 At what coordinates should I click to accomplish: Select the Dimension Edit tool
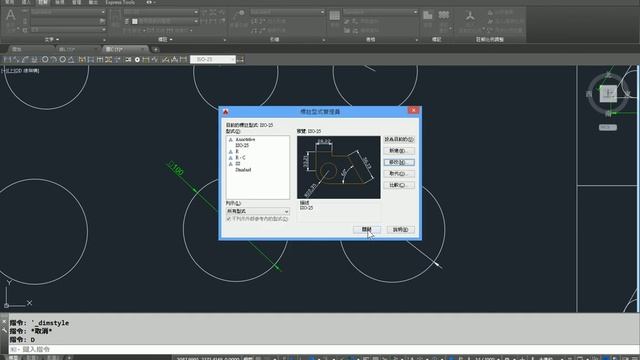pyautogui.click(x=165, y=60)
